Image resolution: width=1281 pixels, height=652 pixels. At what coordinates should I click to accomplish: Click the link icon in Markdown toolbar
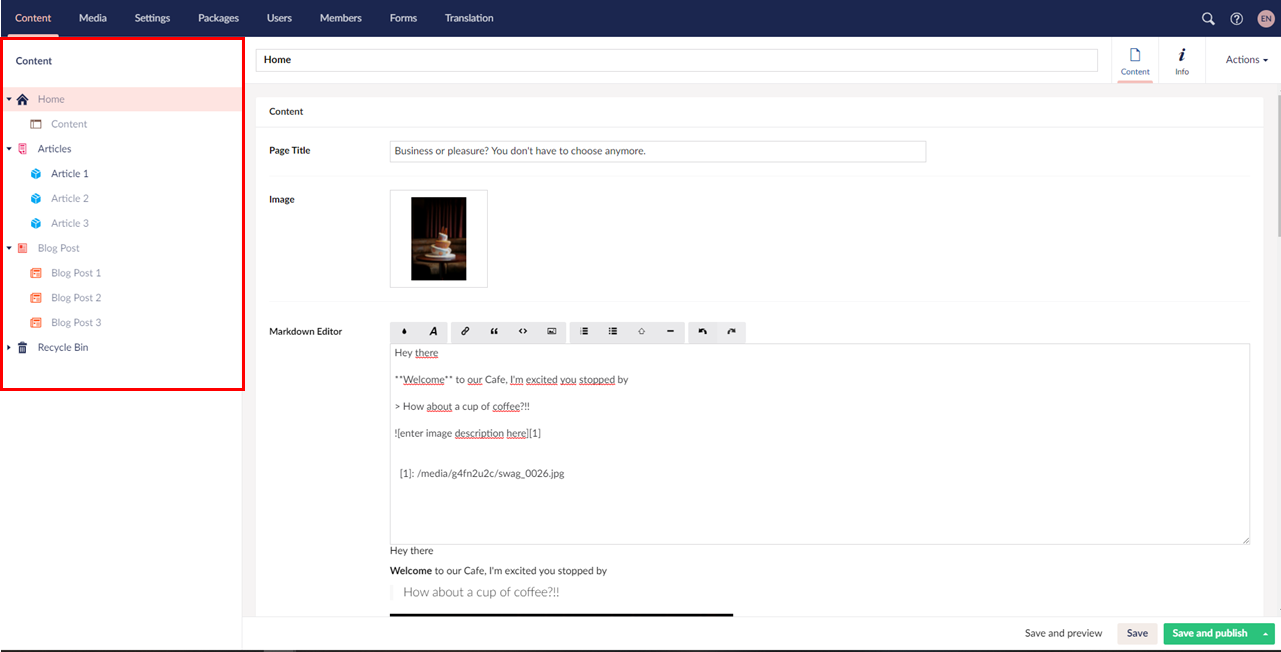click(465, 331)
